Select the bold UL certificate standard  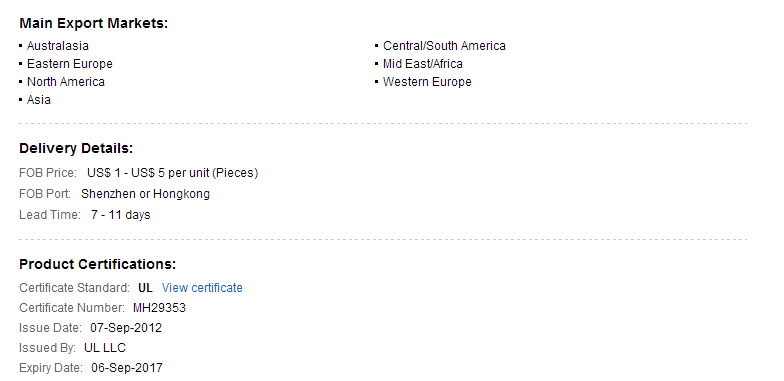point(145,288)
